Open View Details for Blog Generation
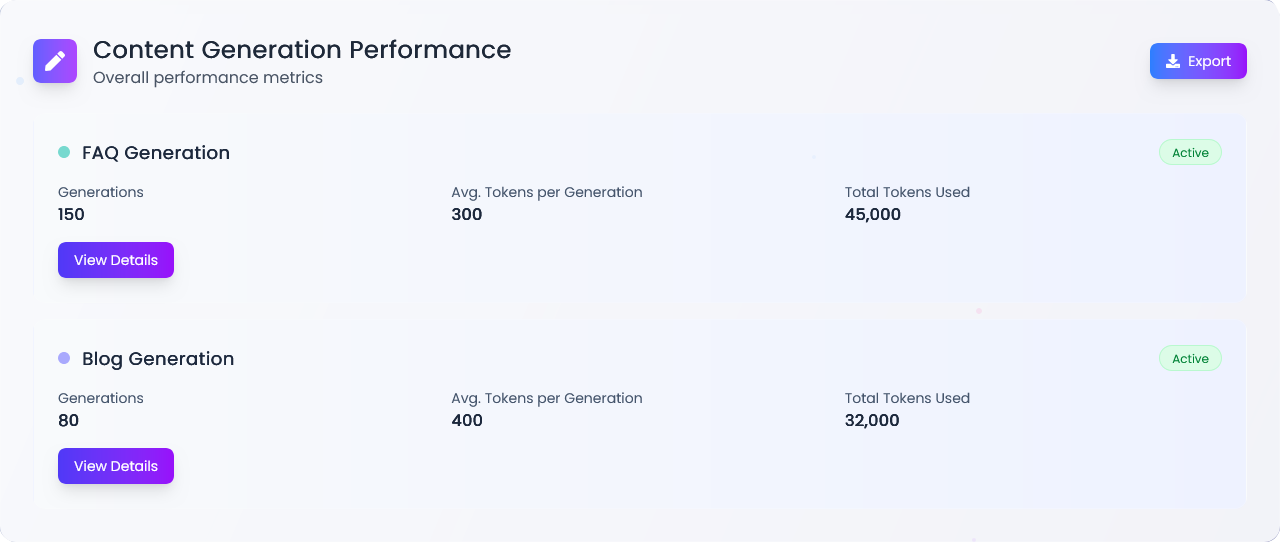1280x542 pixels. (x=116, y=466)
